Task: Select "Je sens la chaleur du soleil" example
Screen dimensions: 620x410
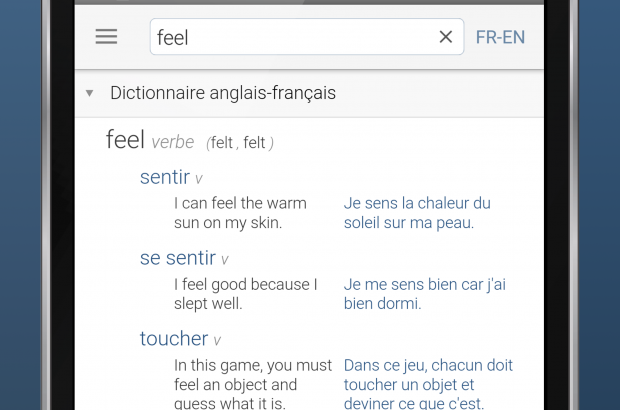Action: click(417, 213)
